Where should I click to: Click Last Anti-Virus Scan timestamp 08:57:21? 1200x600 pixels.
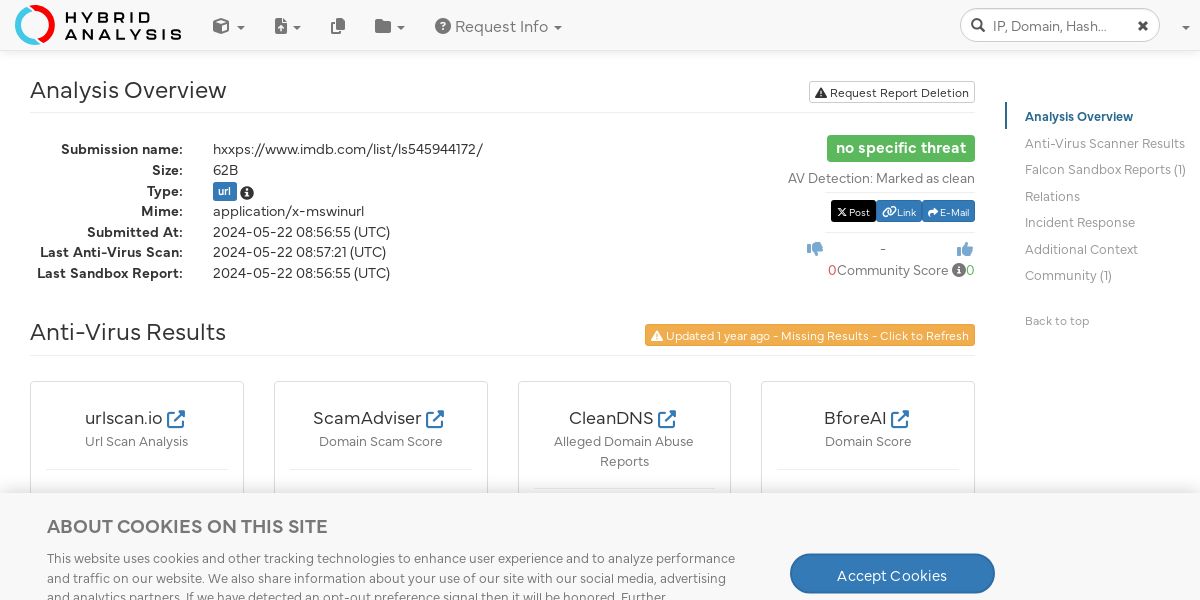pyautogui.click(x=299, y=252)
